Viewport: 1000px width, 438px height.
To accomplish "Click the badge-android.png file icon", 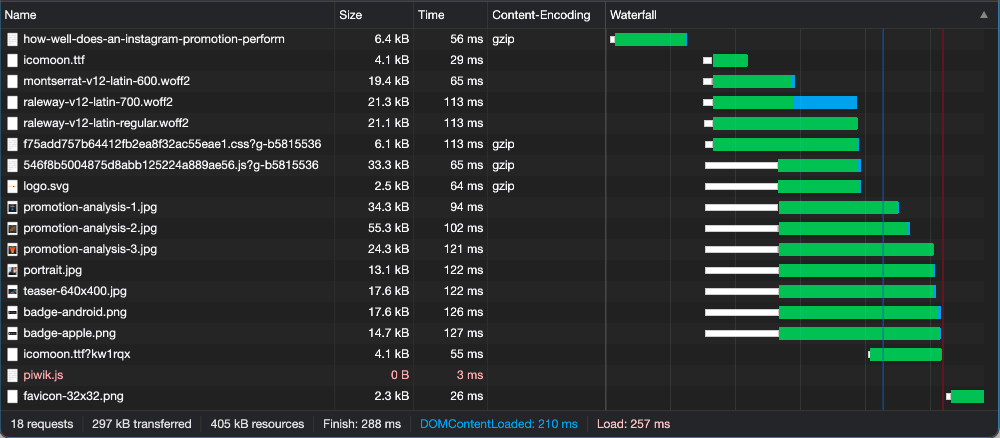I will coord(13,312).
